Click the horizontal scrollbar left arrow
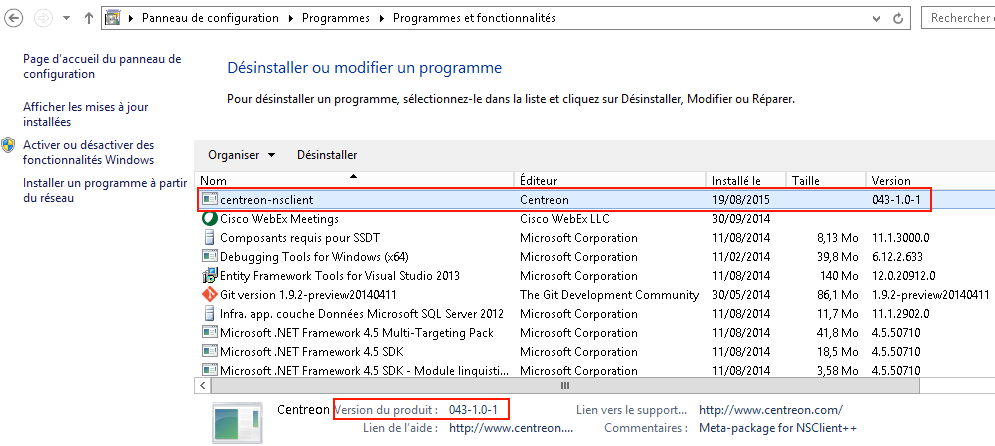The image size is (995, 446). coord(202,385)
